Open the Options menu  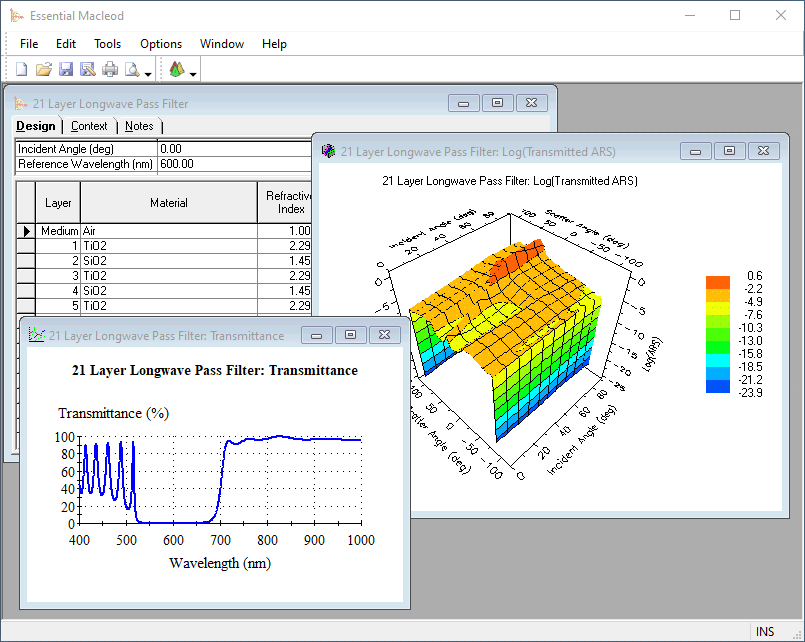(x=161, y=44)
